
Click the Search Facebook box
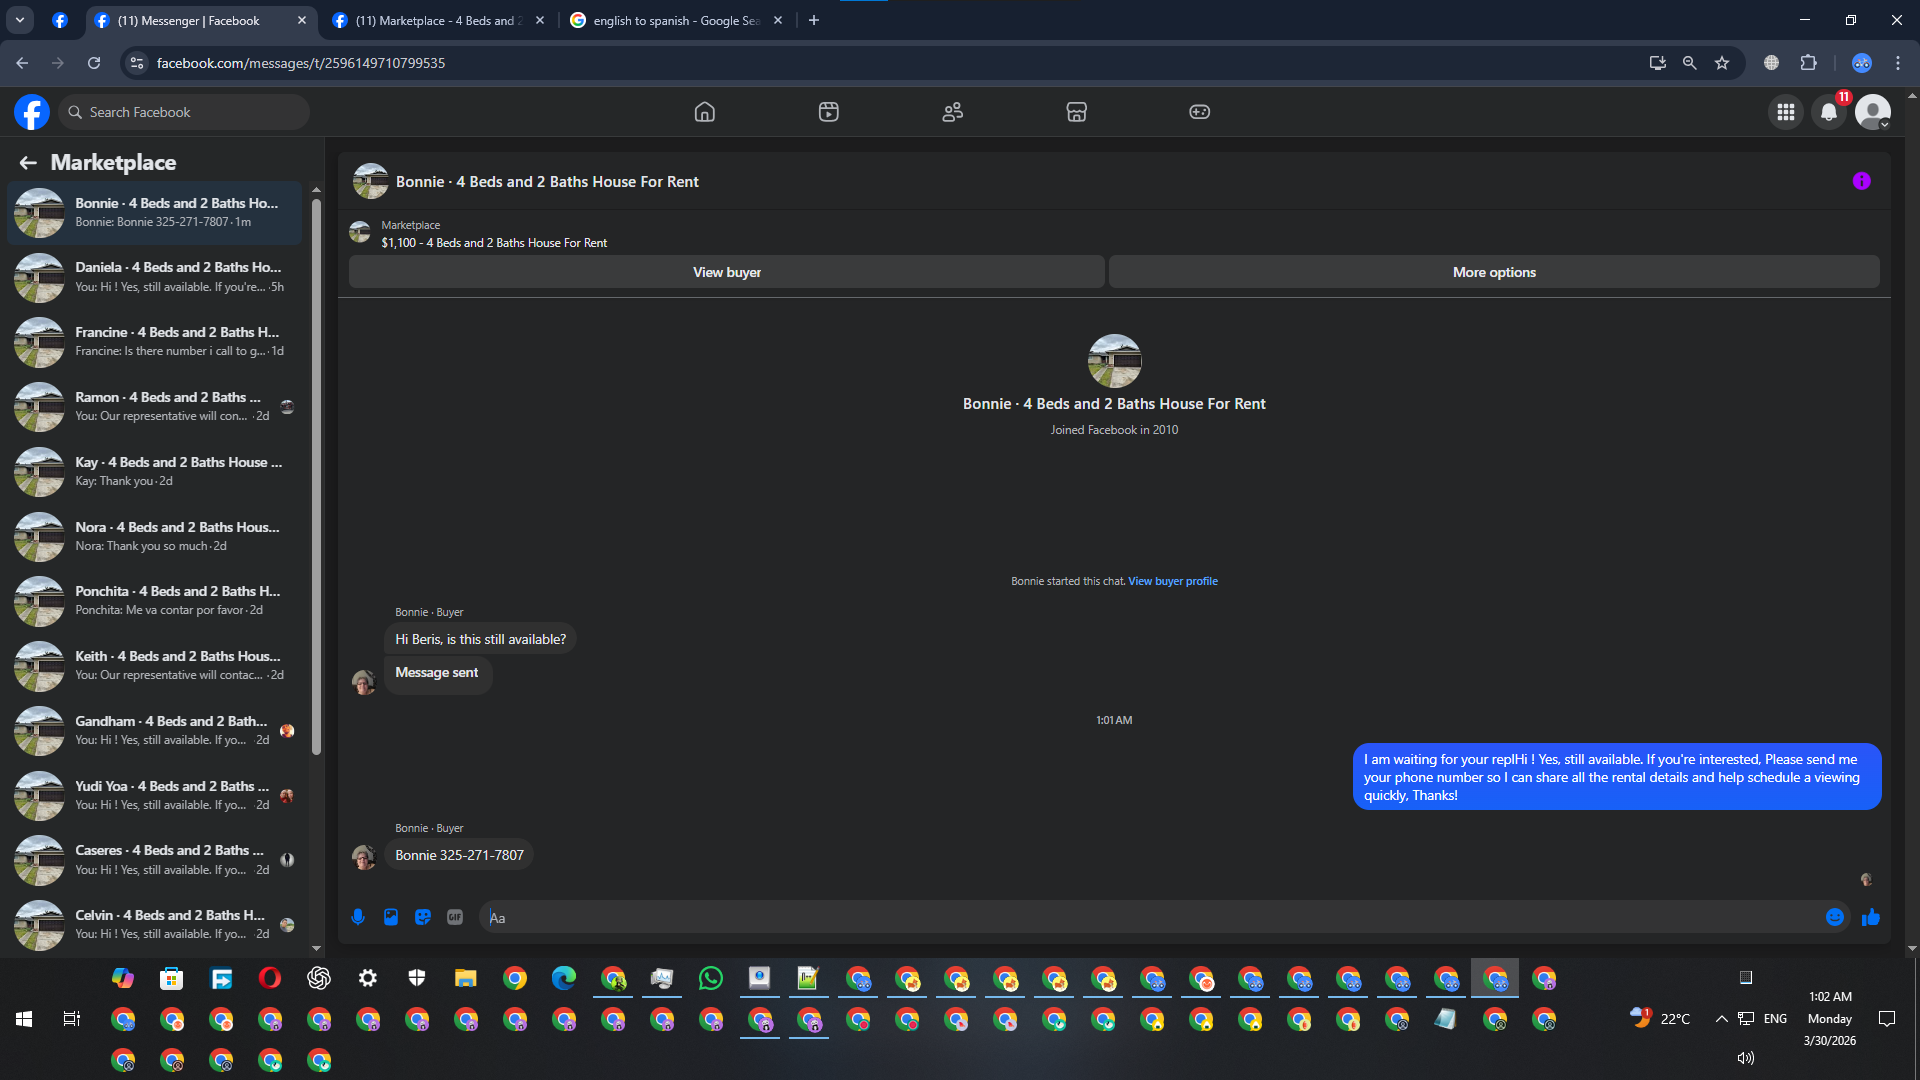pos(184,112)
